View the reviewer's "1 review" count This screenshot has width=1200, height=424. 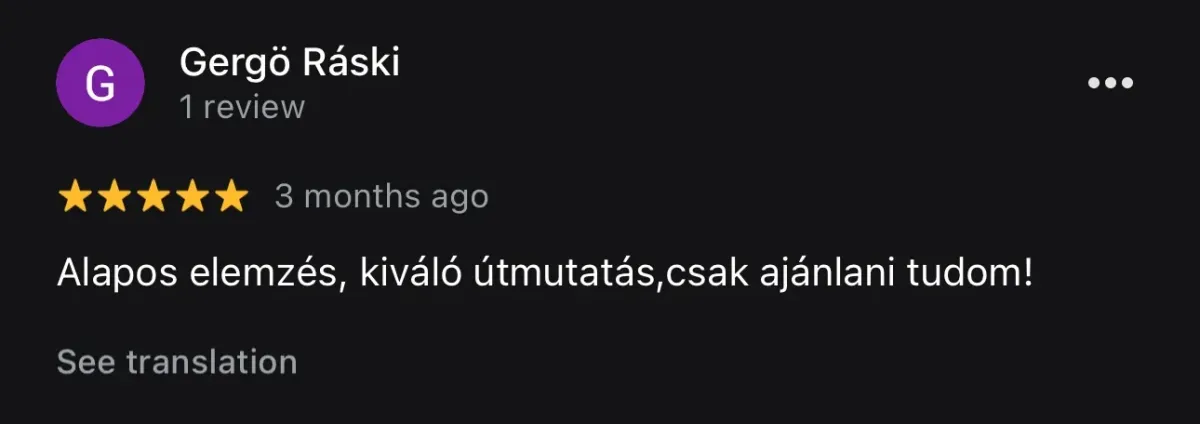click(242, 107)
